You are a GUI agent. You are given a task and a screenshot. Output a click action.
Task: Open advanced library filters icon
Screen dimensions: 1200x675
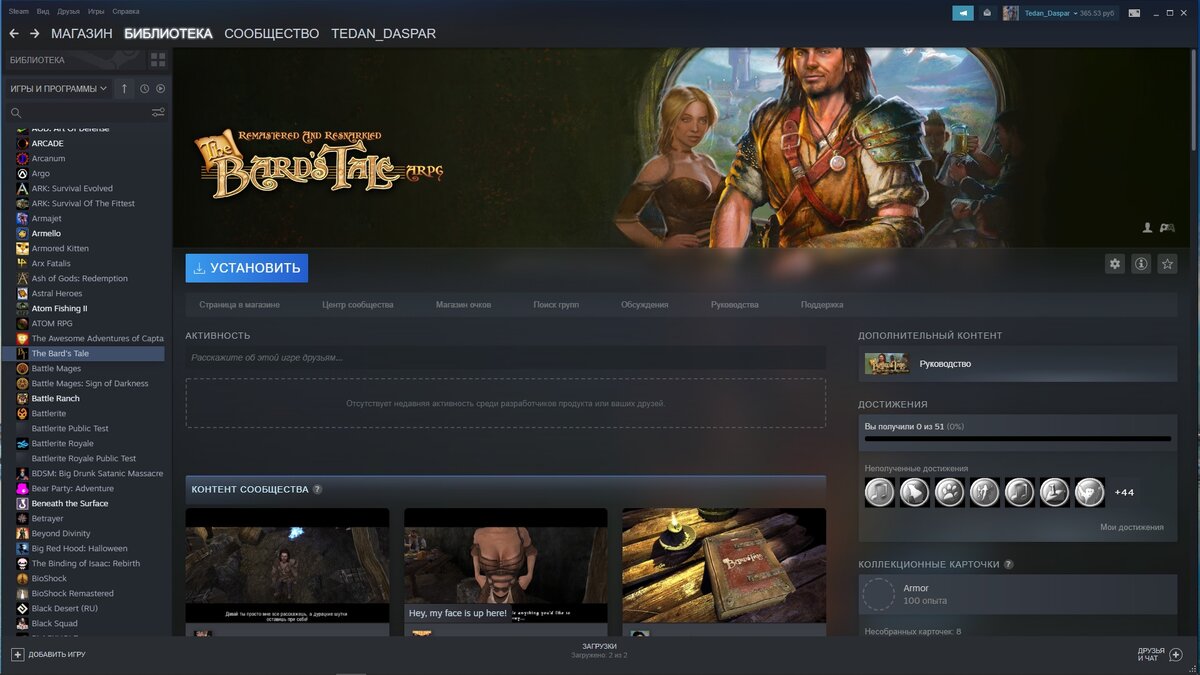(x=158, y=112)
